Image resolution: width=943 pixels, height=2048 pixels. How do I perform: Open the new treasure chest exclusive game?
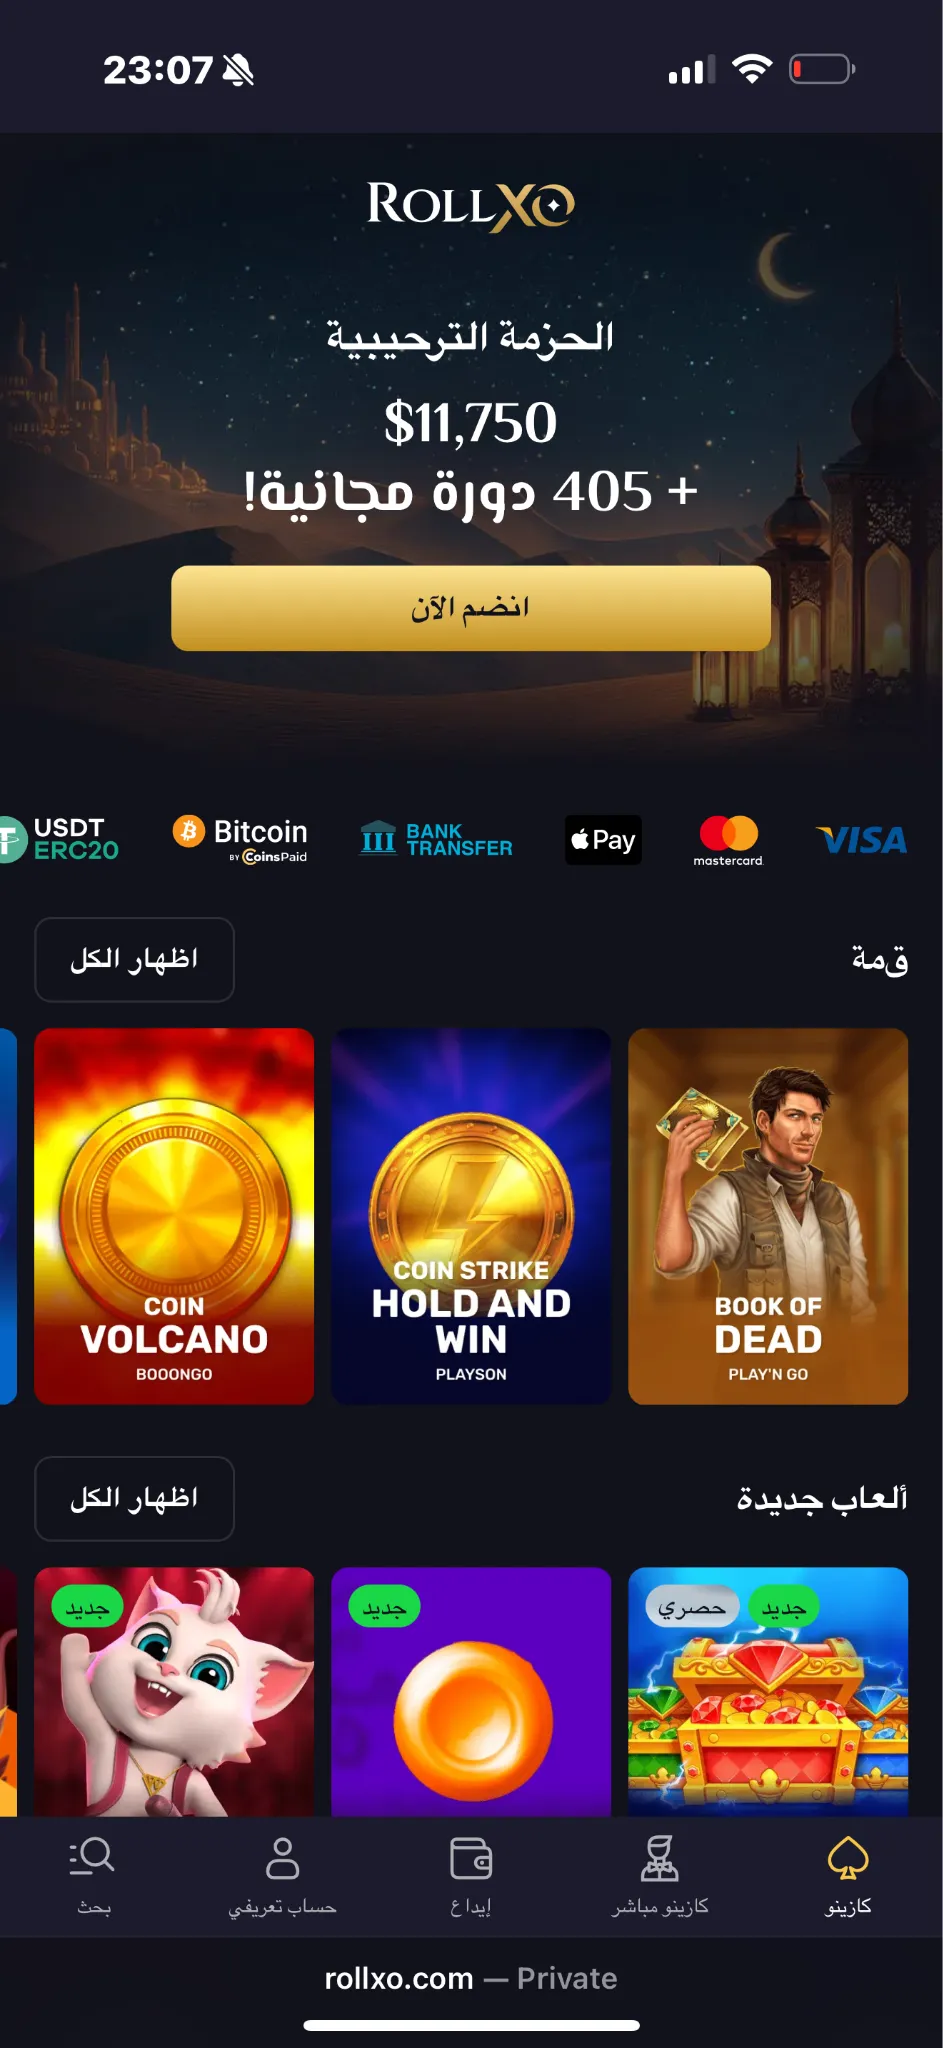pos(768,1692)
